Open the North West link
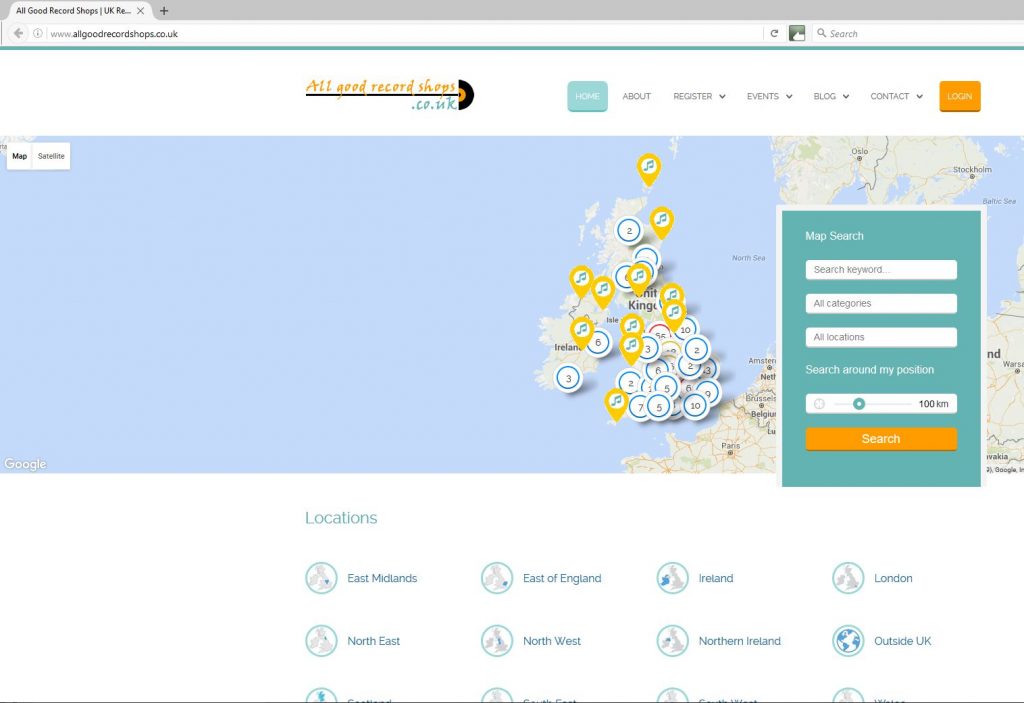Viewport: 1024px width, 703px height. [x=551, y=641]
